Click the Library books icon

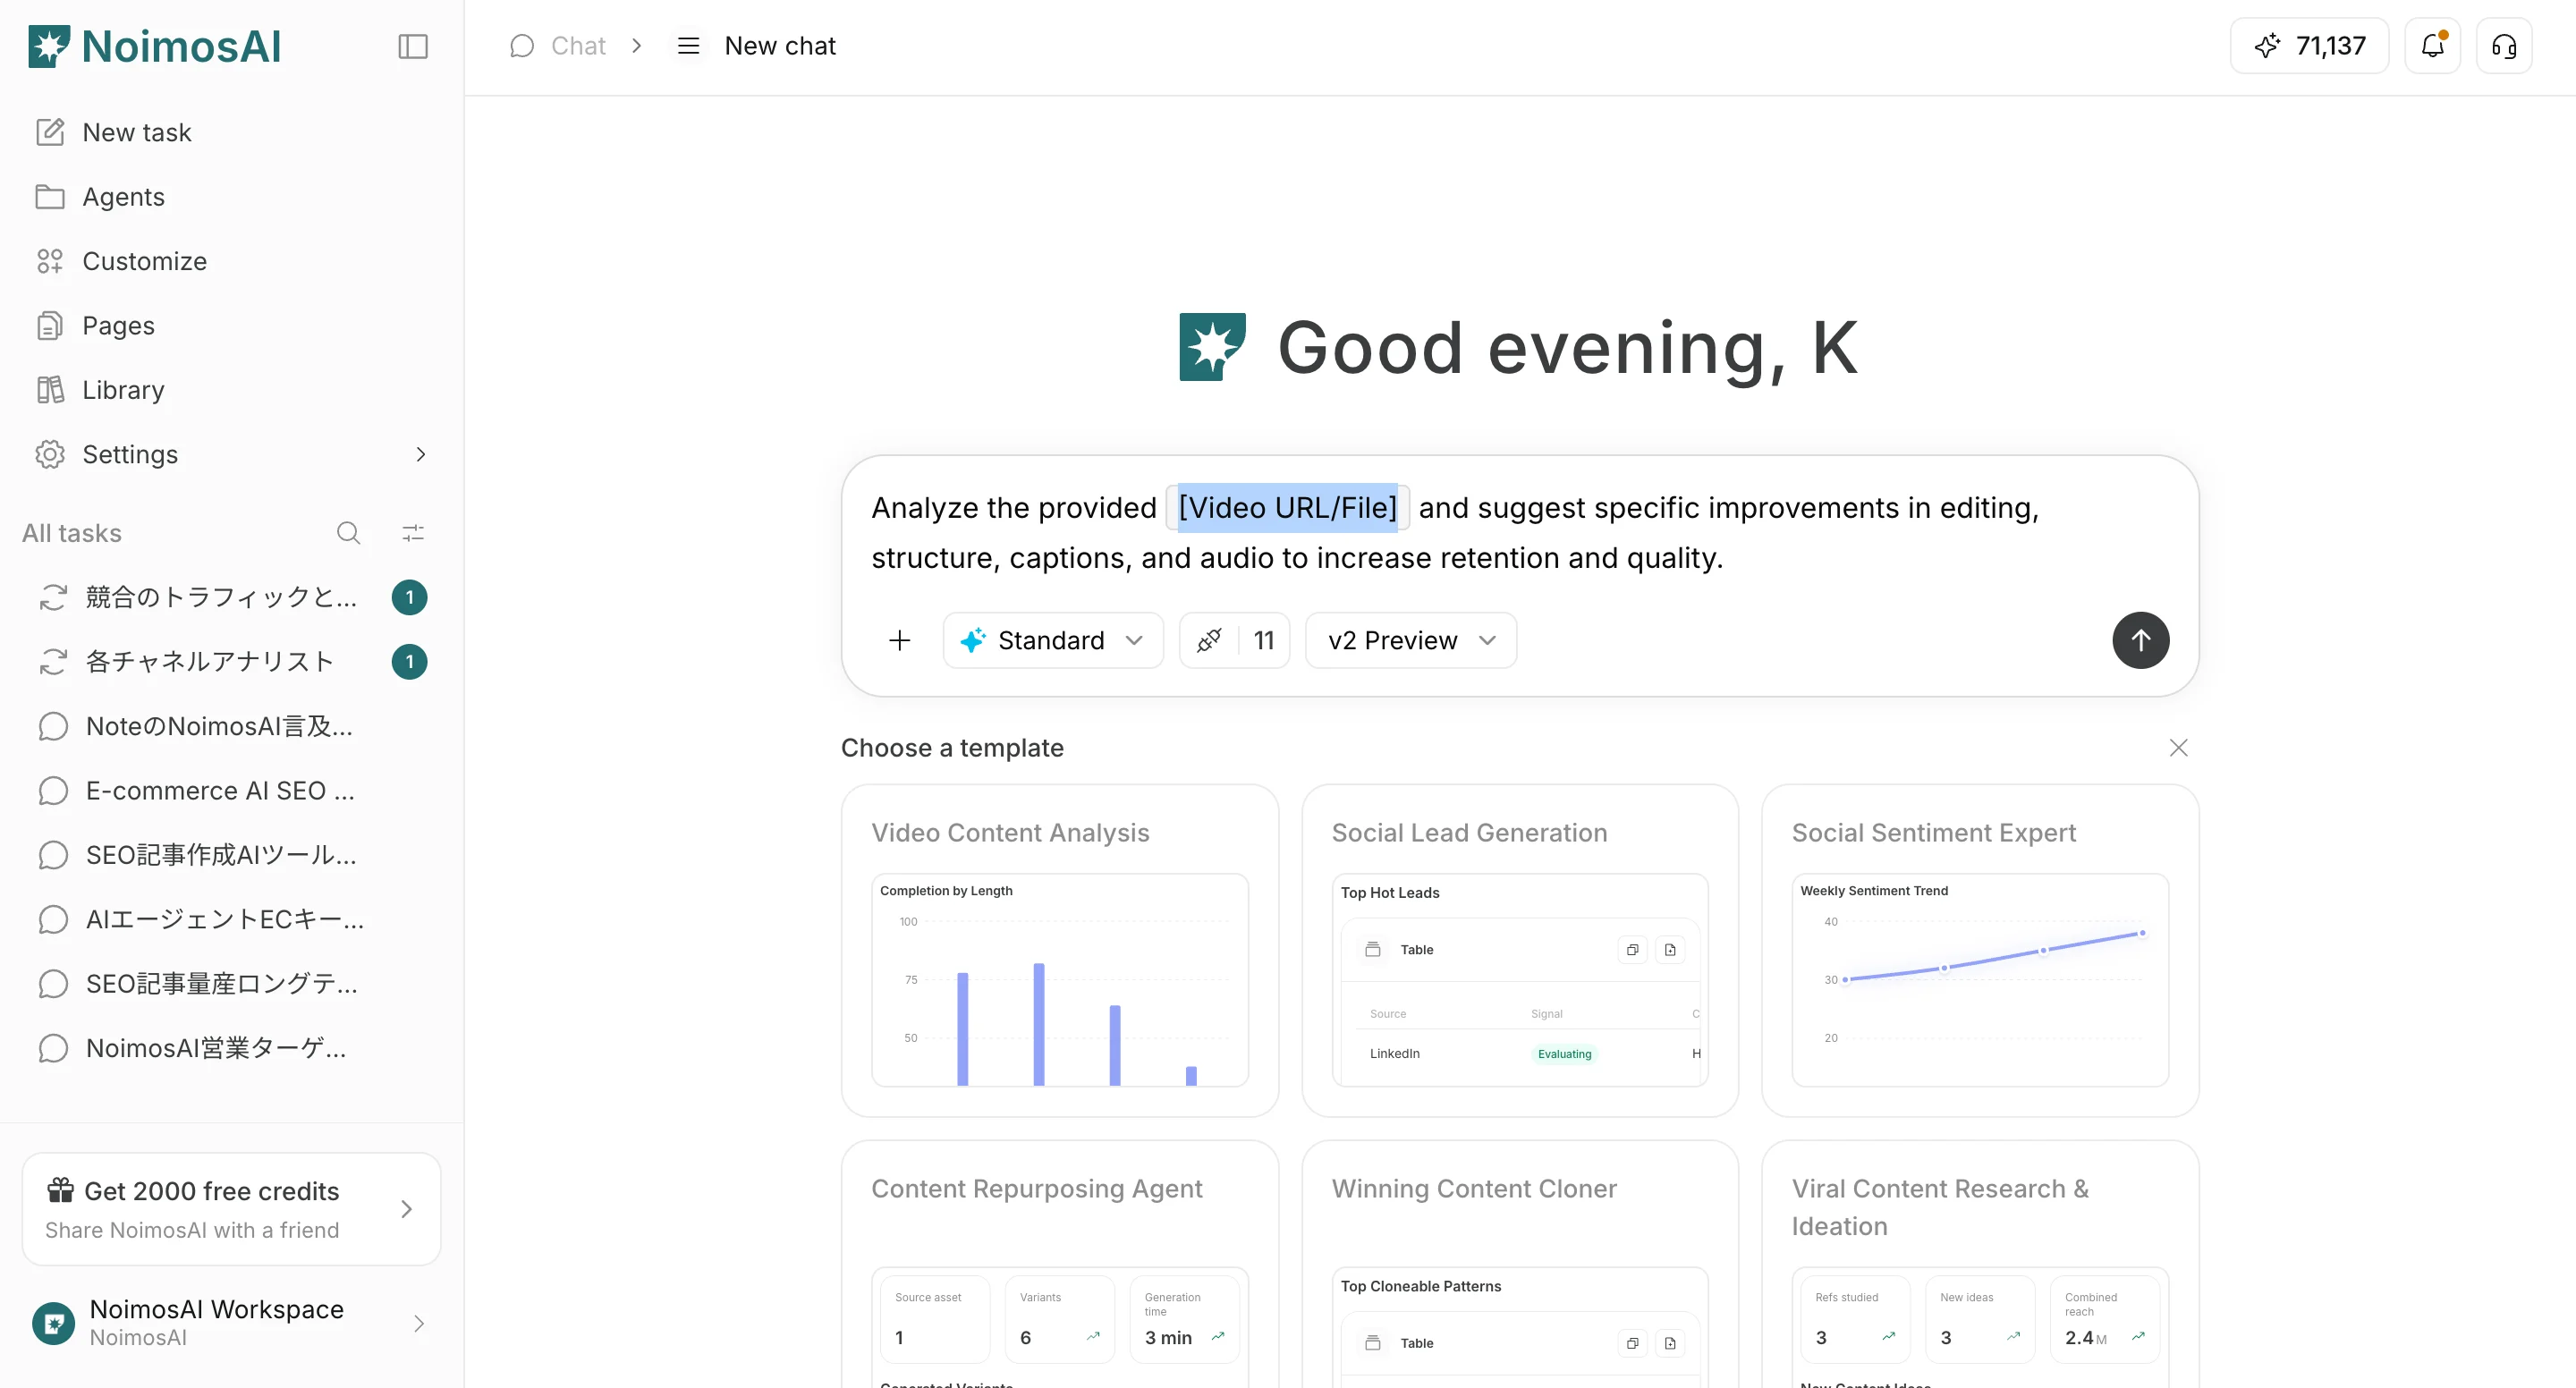pyautogui.click(x=50, y=389)
